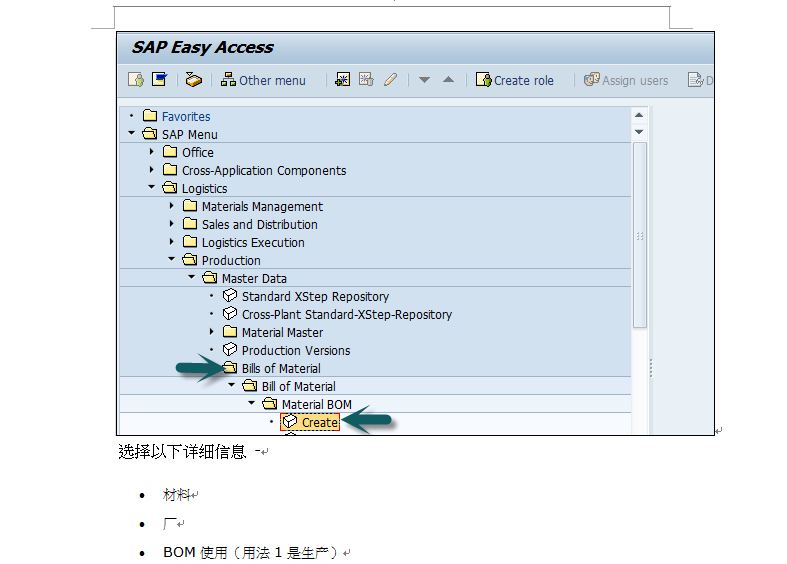Select the Logistics Execution tree label
The image size is (787, 564).
253,243
